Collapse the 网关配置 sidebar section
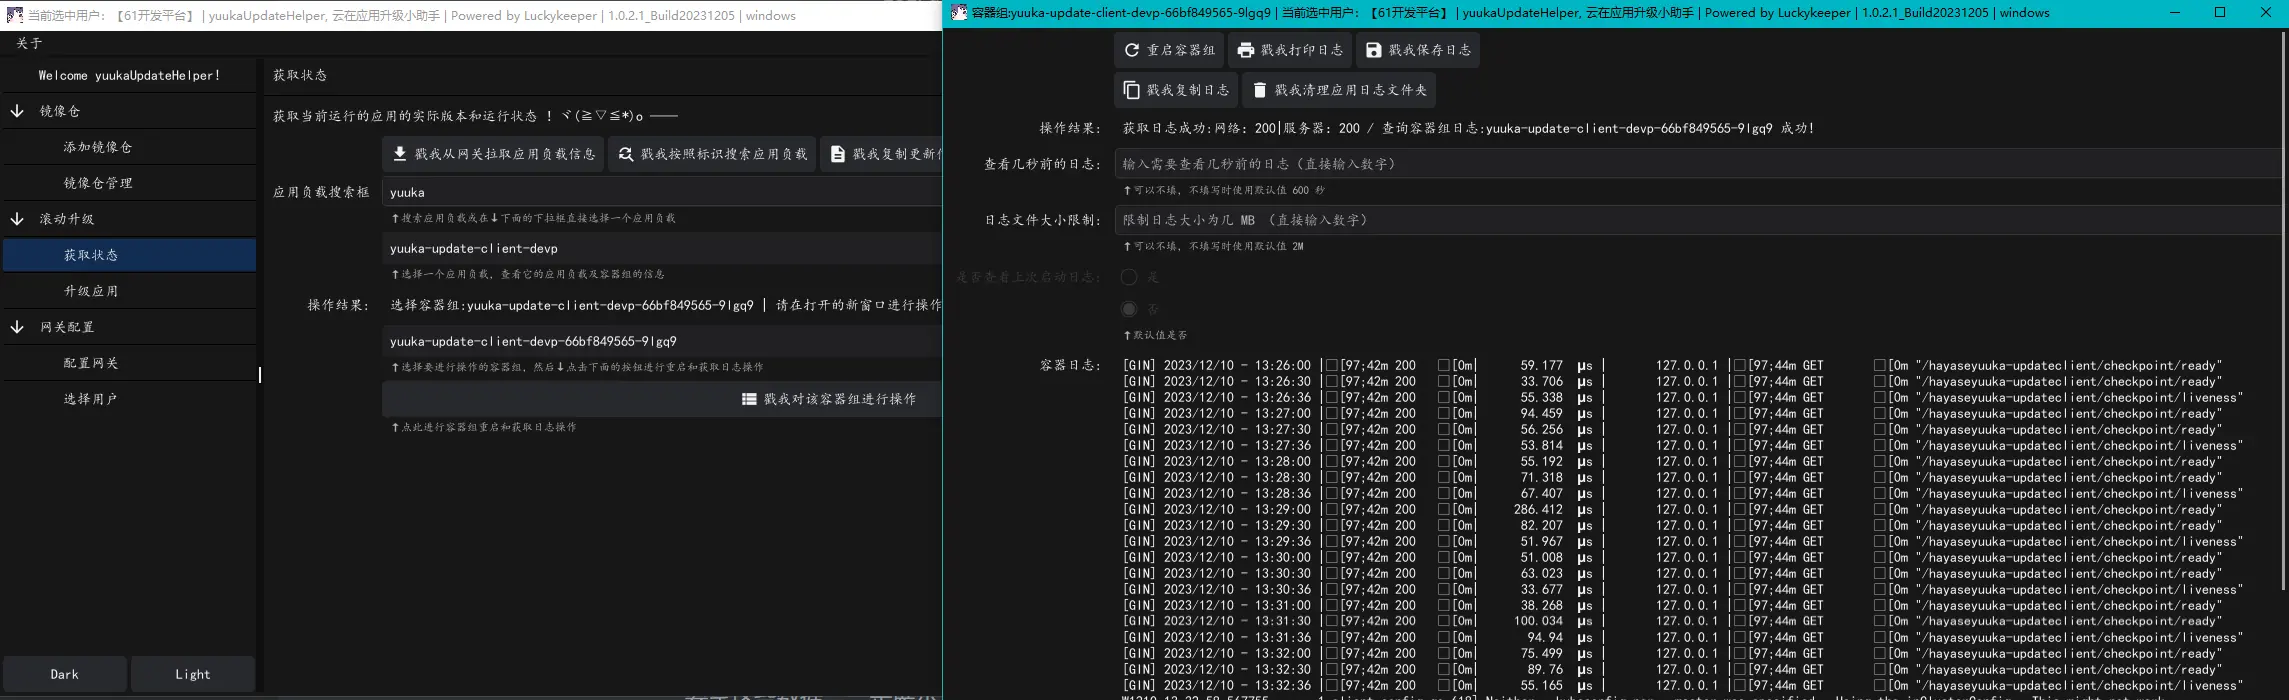 click(17, 327)
